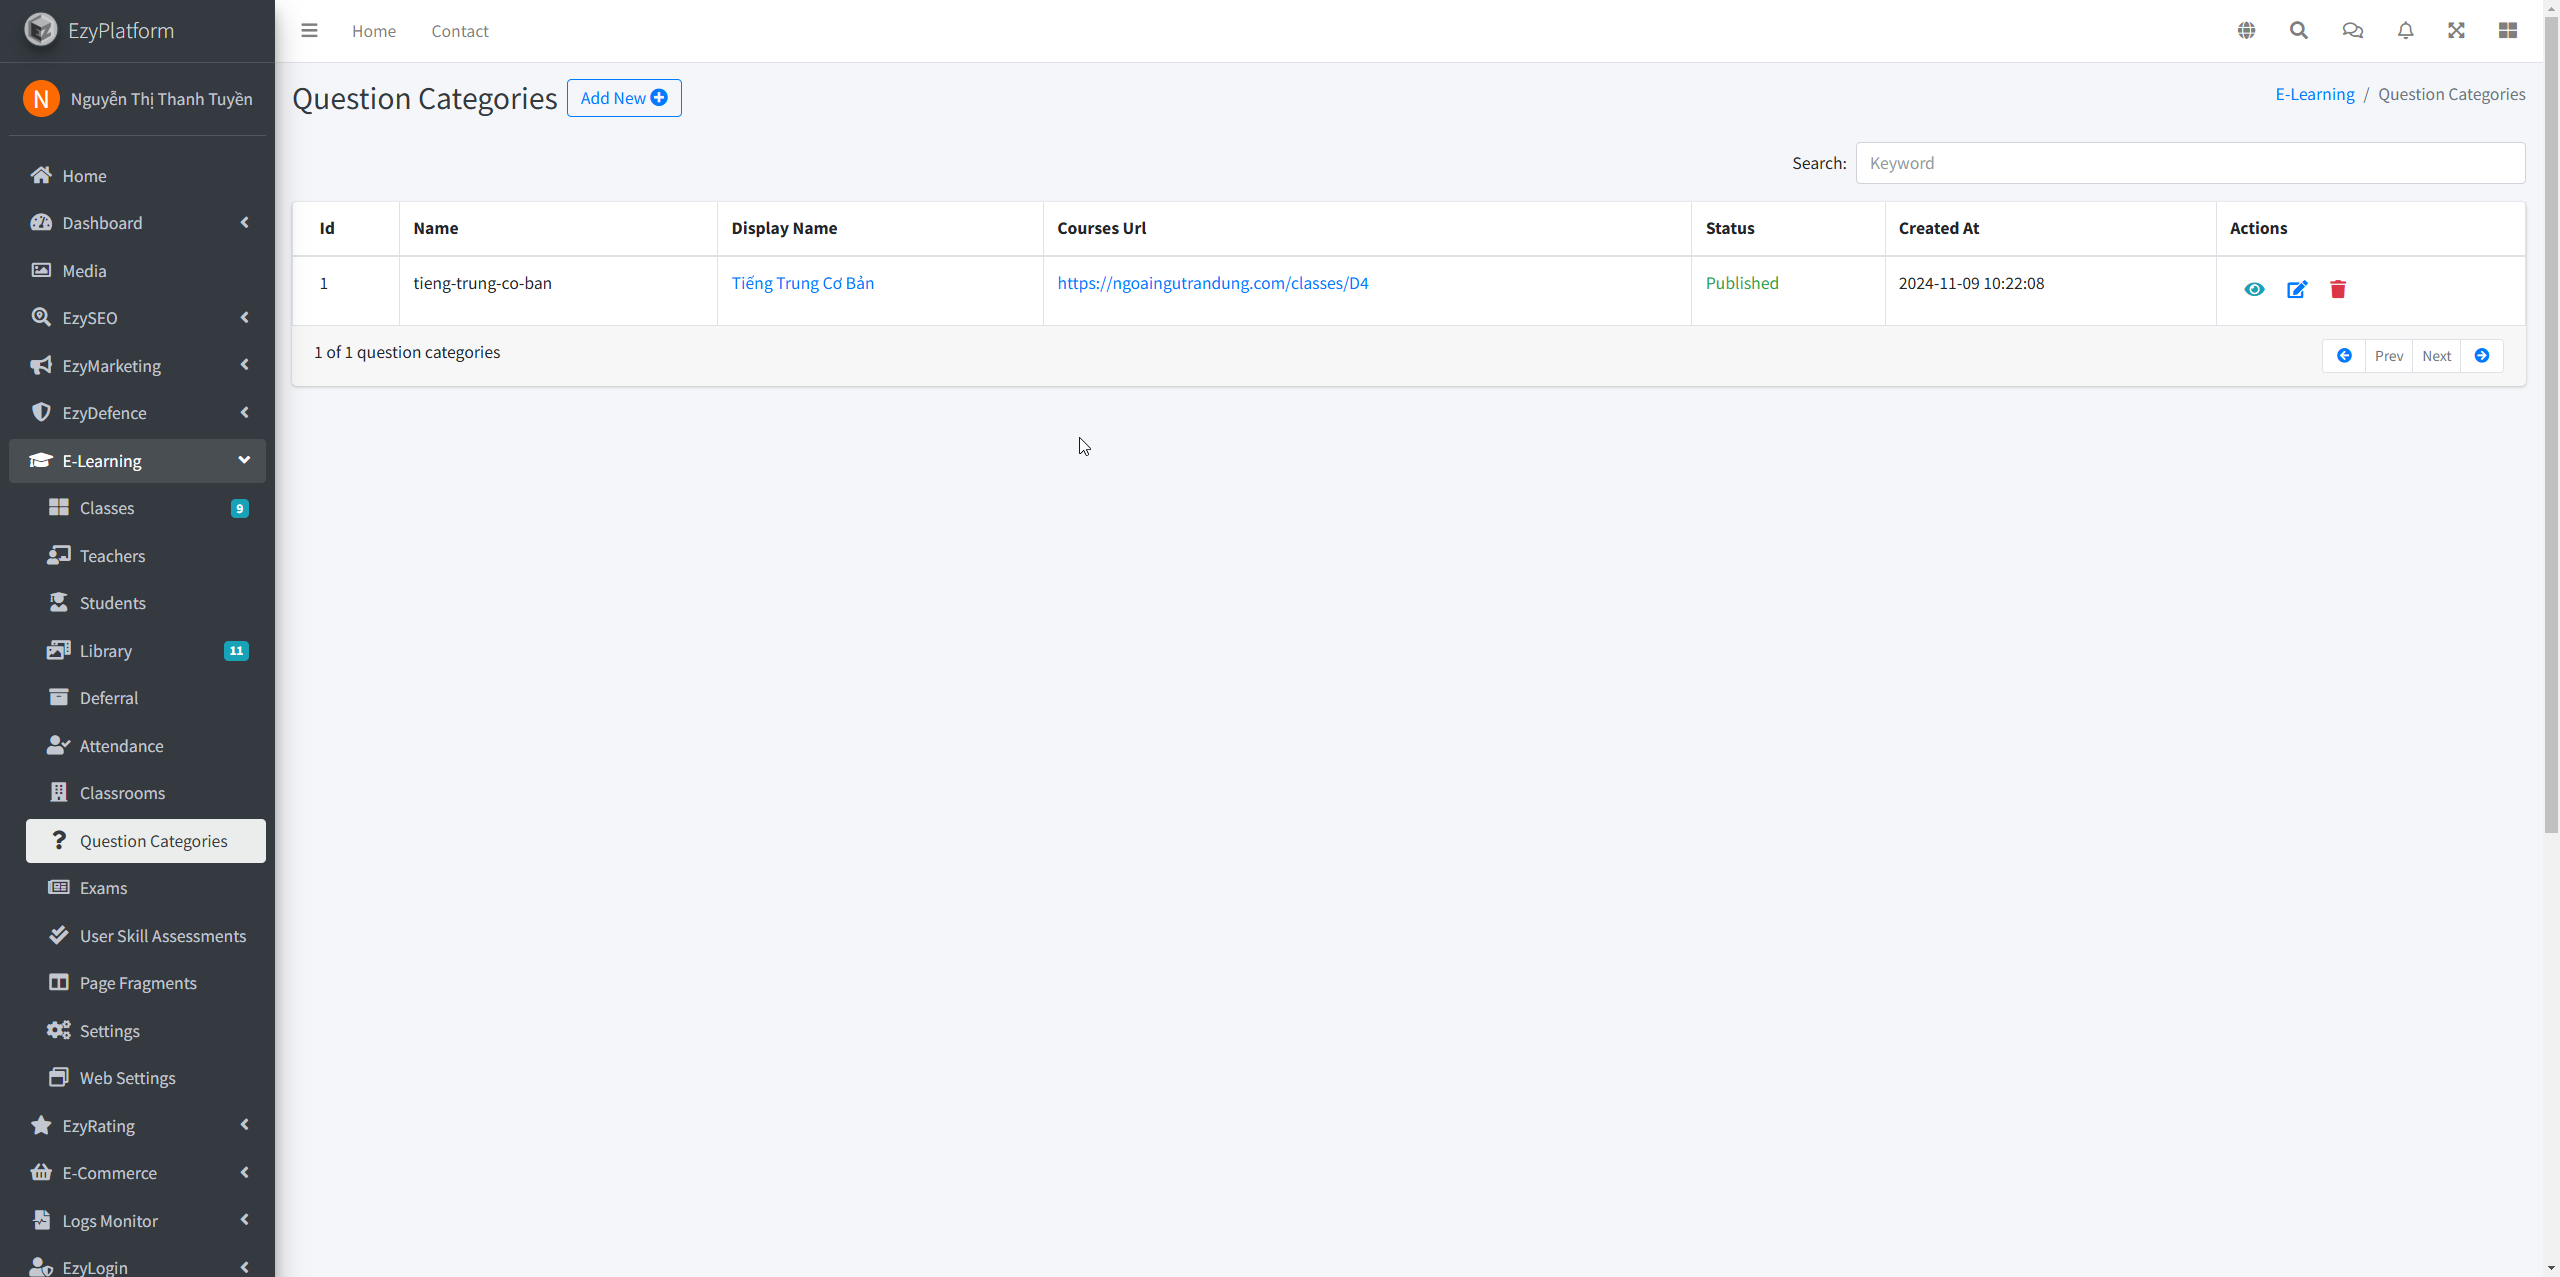This screenshot has height=1277, width=2560.
Task: View category details with eye icon
Action: tap(2254, 290)
